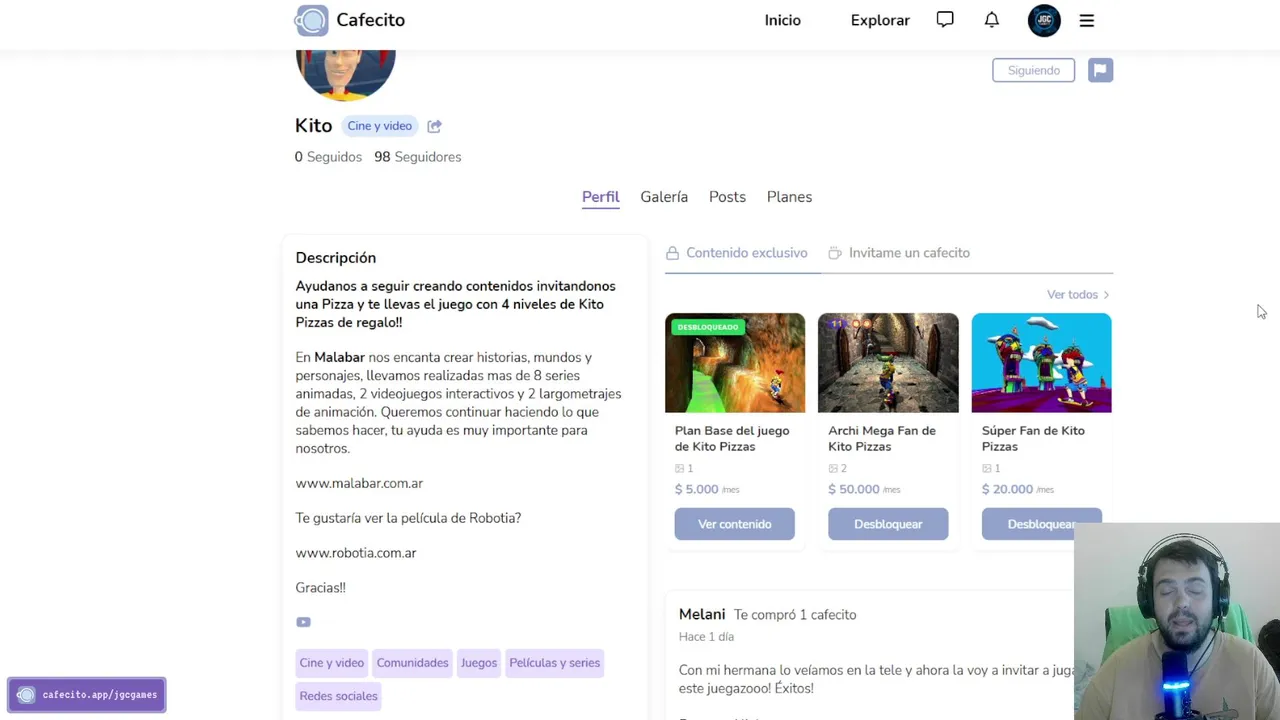Screen dimensions: 1280x720
Task: Click Ver contenido button
Action: [x=735, y=524]
